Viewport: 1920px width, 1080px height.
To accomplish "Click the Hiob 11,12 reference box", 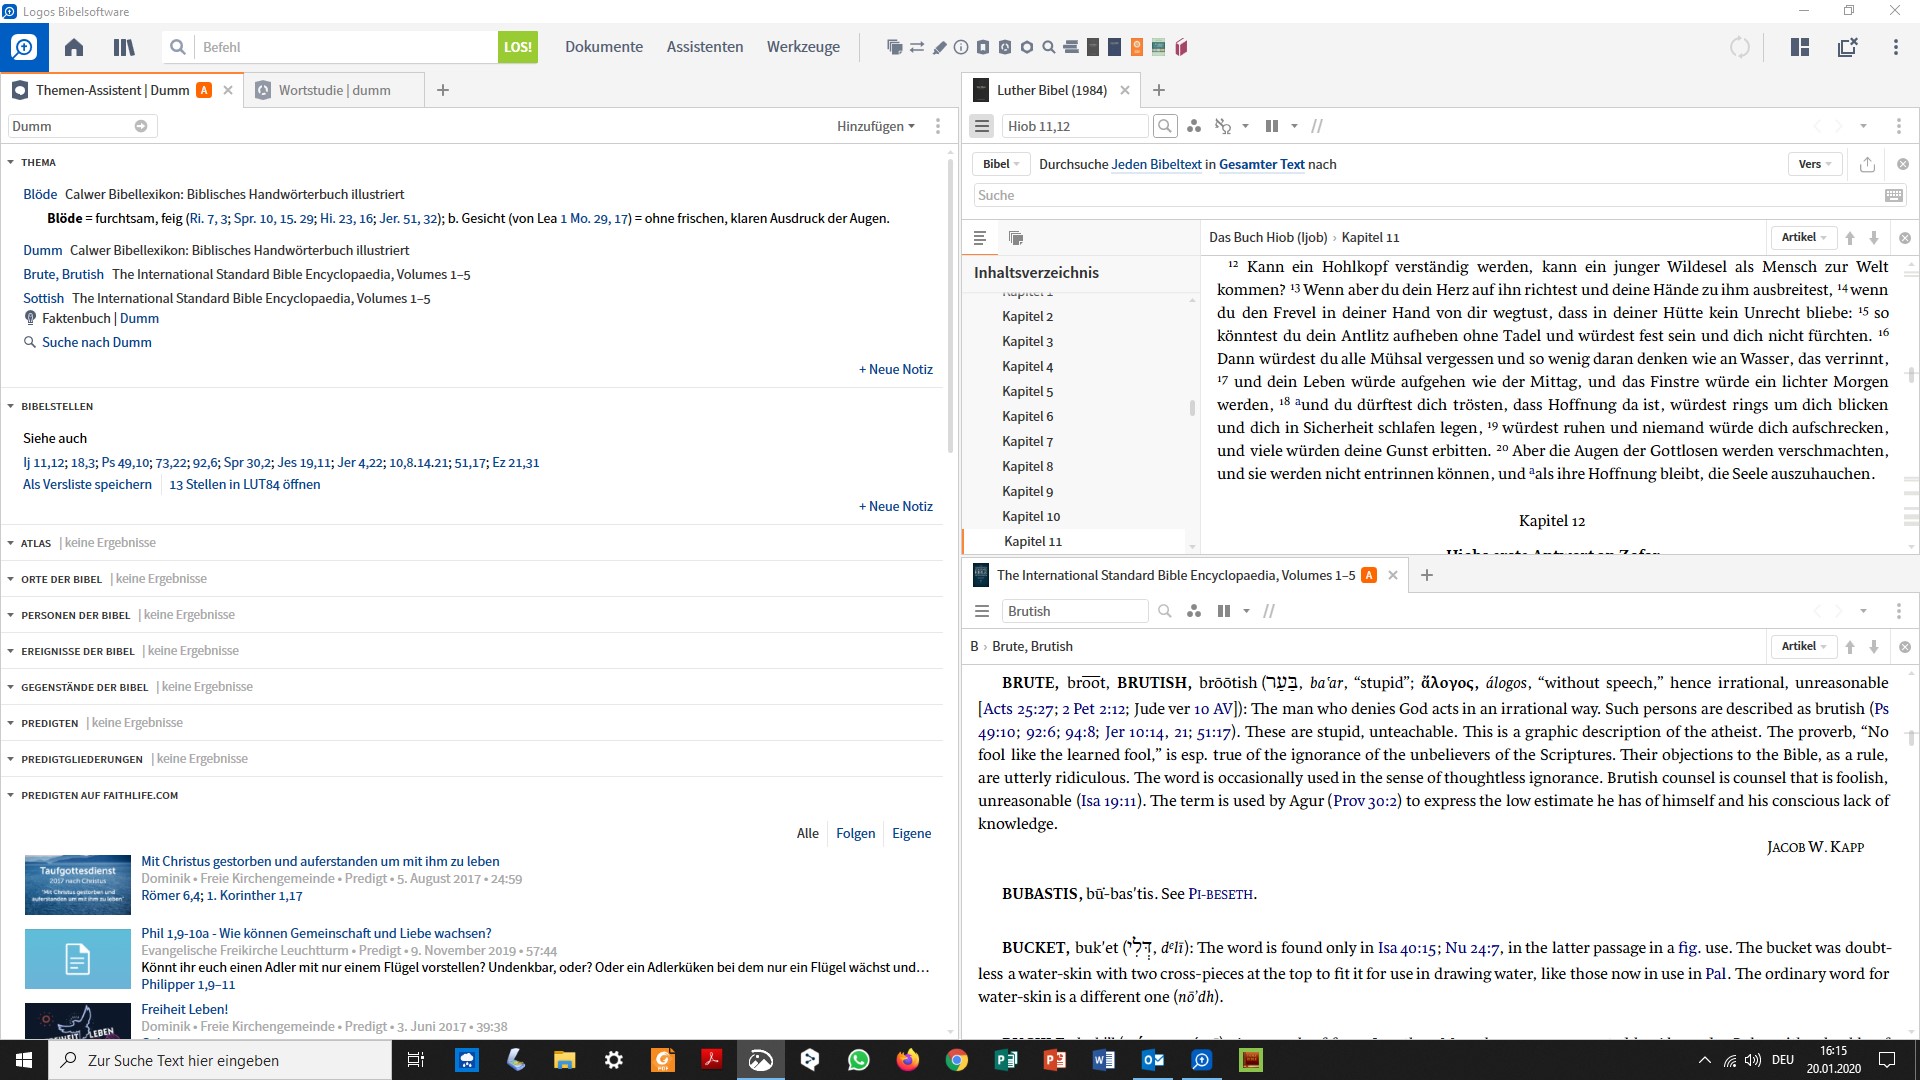I will (x=1075, y=126).
